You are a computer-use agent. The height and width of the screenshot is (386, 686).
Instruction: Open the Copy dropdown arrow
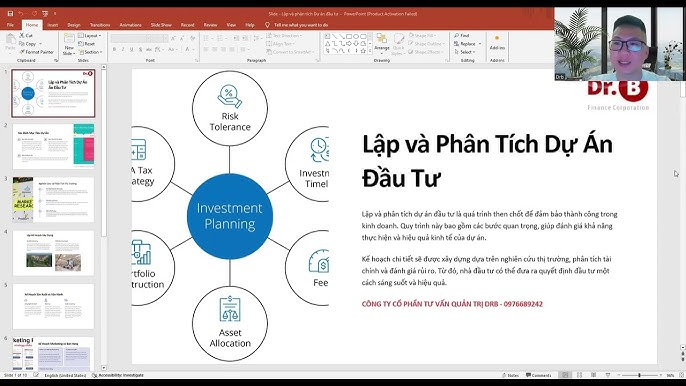point(41,44)
